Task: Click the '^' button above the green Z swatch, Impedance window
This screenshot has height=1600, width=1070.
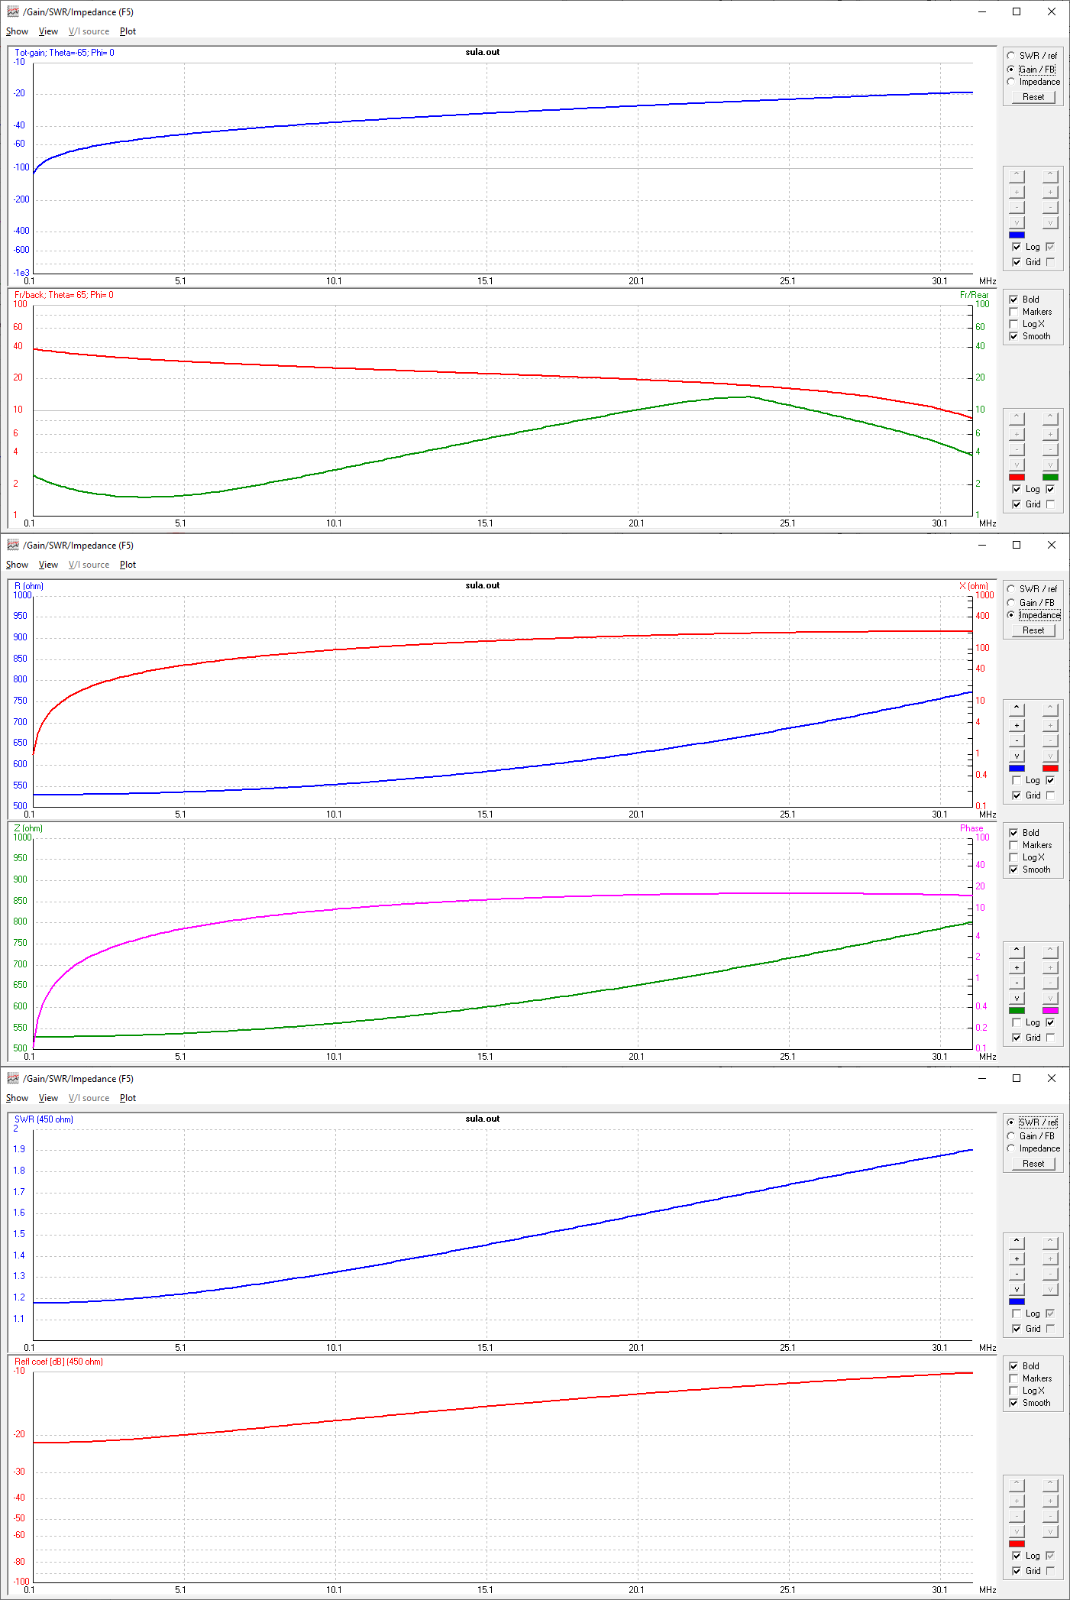Action: pos(1017,951)
